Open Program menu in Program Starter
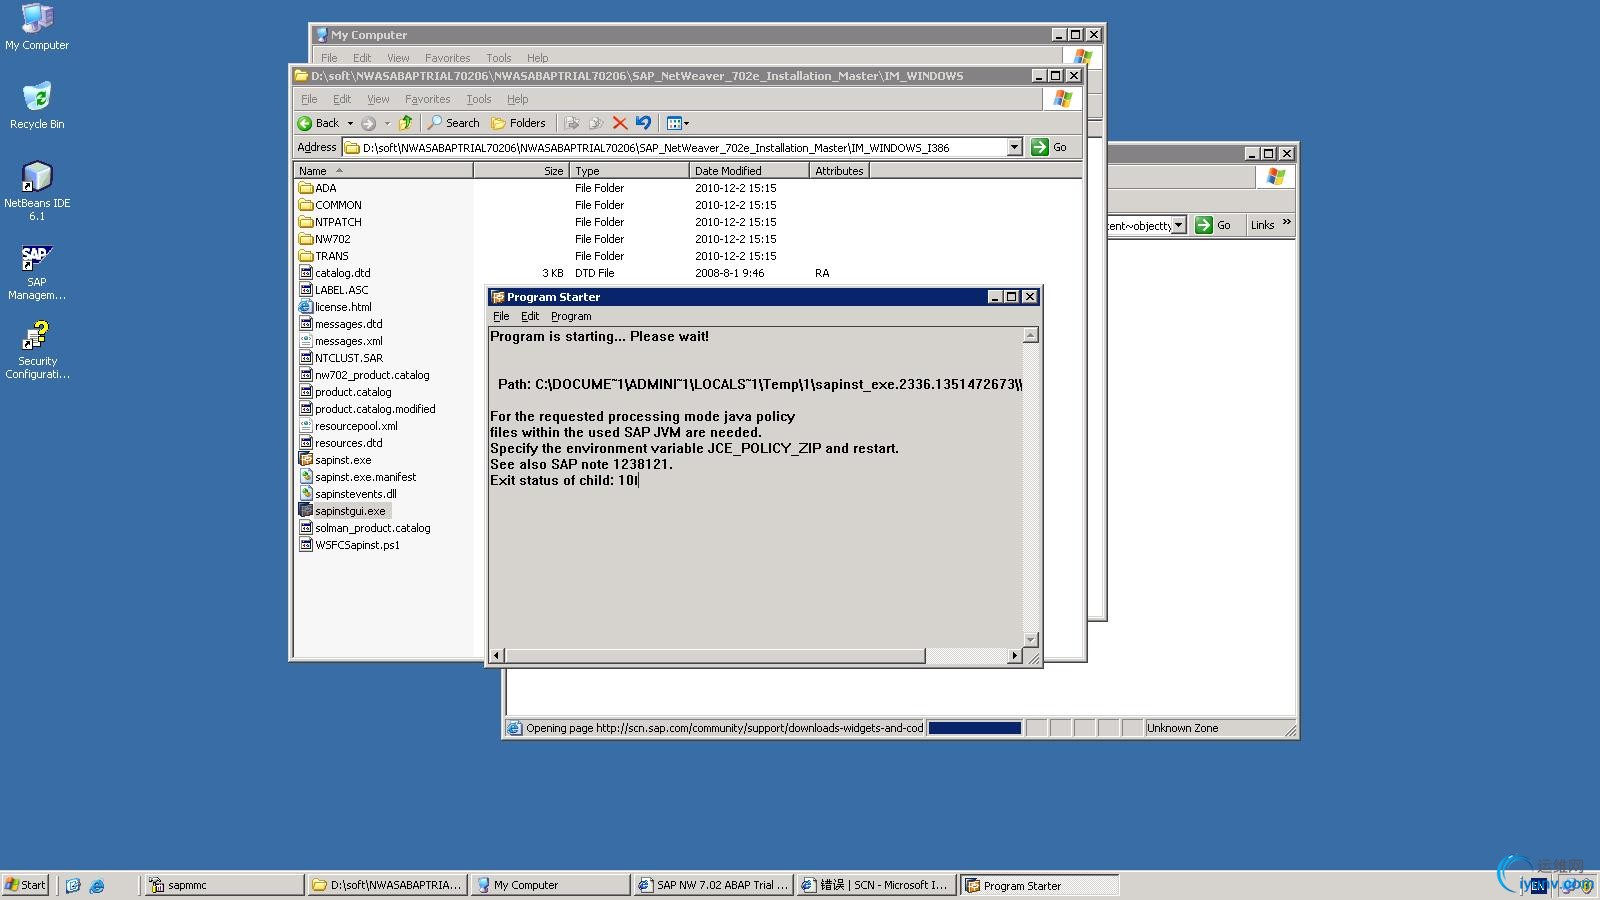The image size is (1600, 900). [x=571, y=316]
